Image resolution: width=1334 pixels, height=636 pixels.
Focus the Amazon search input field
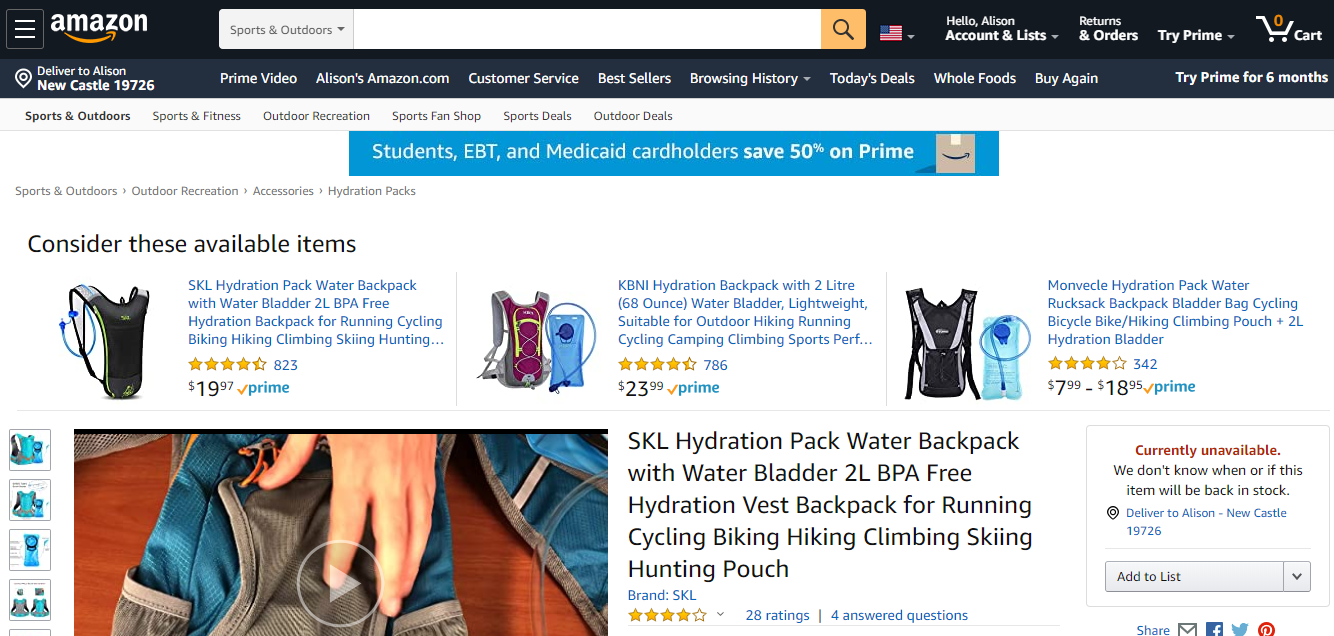587,29
